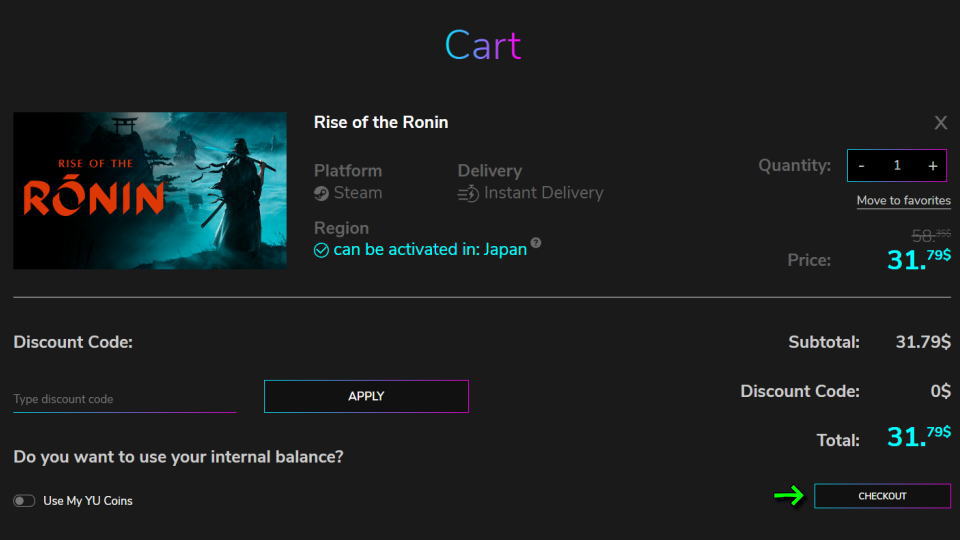Toggle Use My YU Coins switch

[24, 501]
